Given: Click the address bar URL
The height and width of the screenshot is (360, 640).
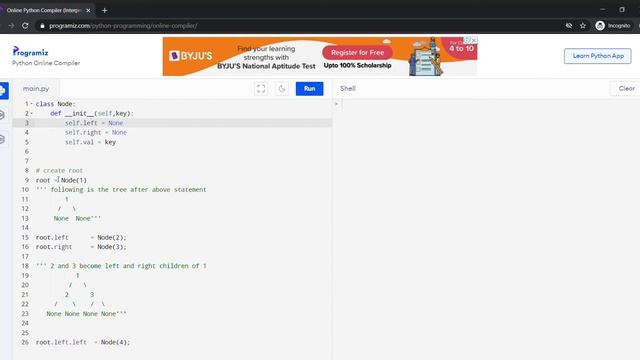Looking at the screenshot, I should (123, 26).
